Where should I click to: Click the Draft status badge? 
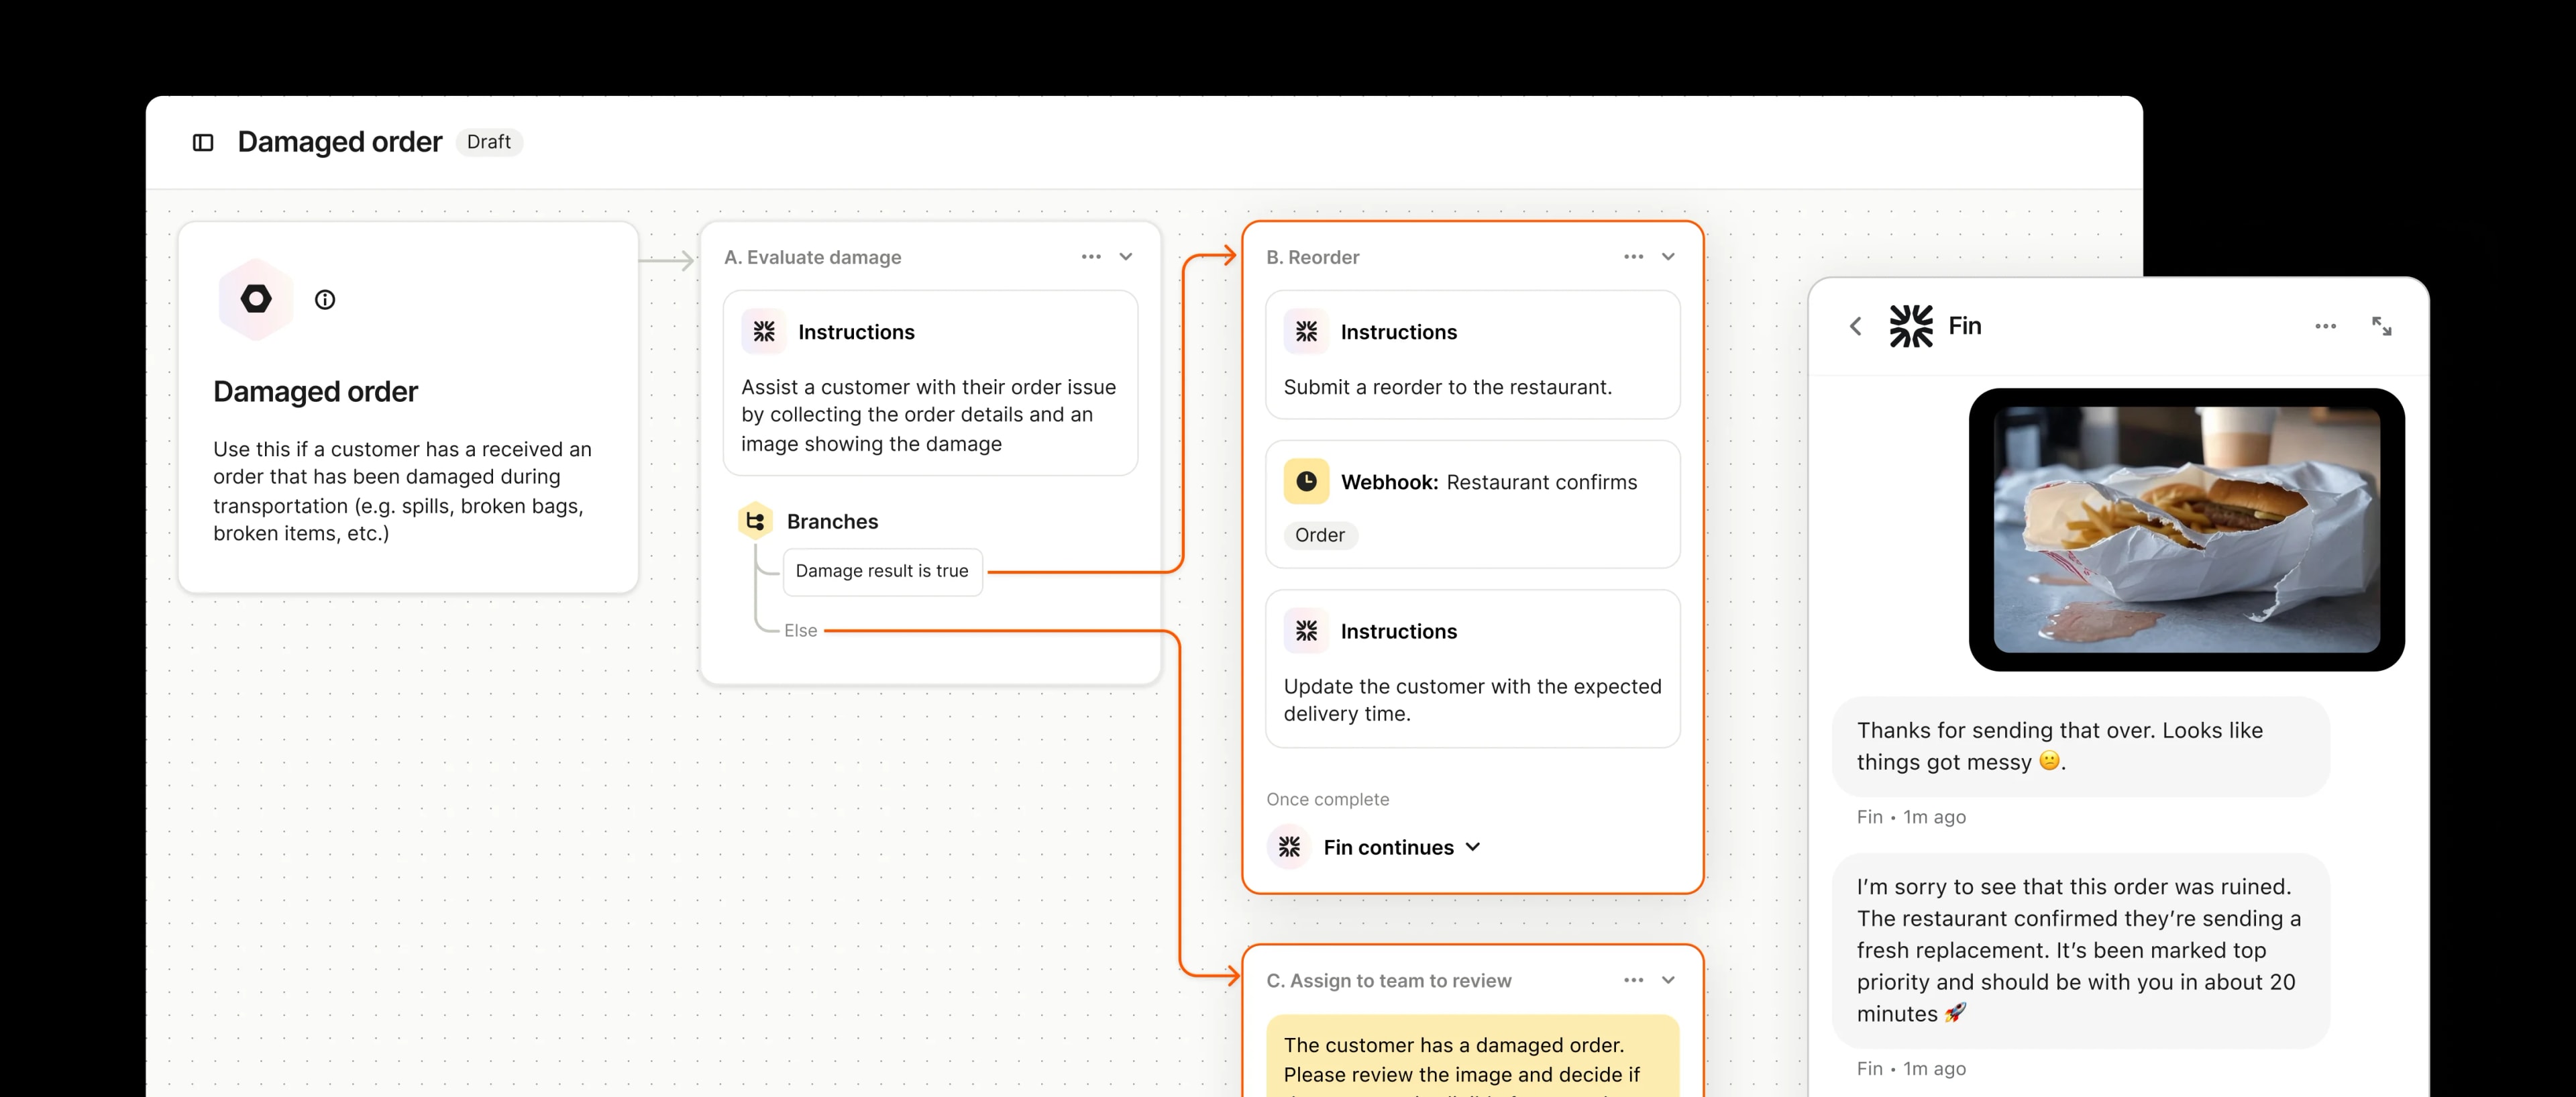point(489,142)
